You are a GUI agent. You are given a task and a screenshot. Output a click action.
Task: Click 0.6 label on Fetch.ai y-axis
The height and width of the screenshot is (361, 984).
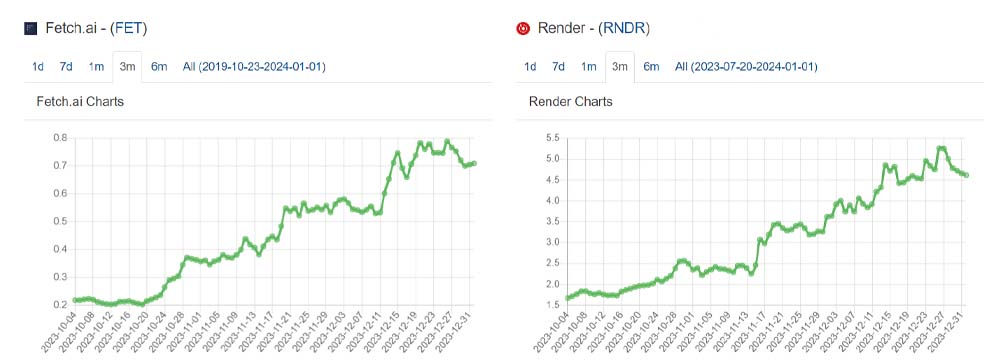(x=60, y=193)
